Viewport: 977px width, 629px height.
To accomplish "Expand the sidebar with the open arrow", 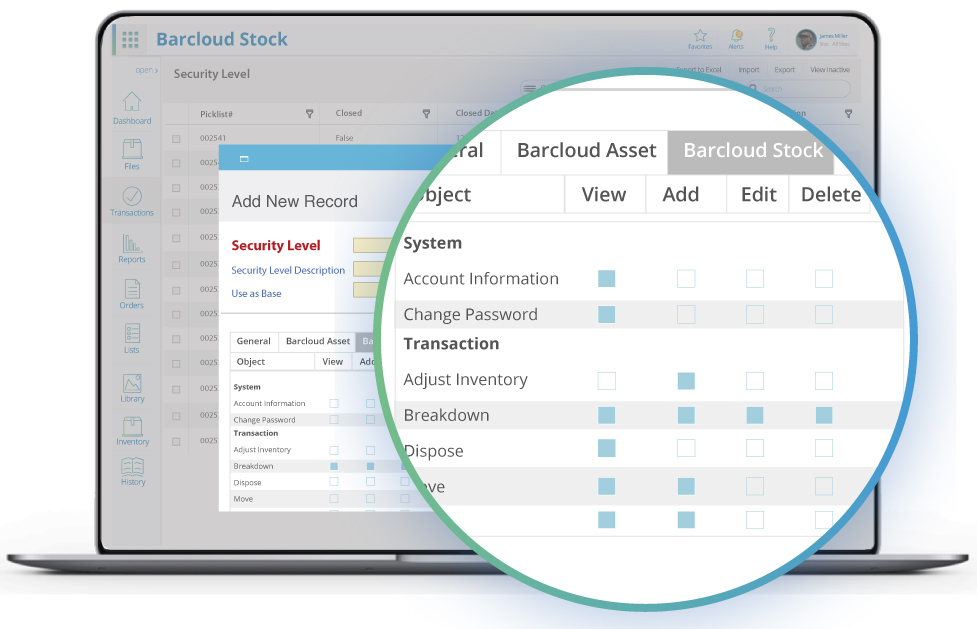I will [x=147, y=70].
